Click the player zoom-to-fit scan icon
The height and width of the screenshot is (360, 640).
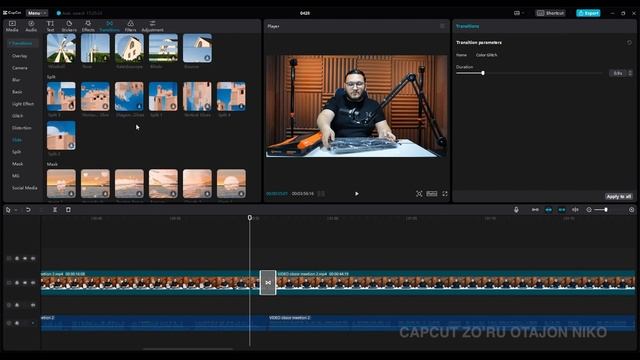click(419, 194)
